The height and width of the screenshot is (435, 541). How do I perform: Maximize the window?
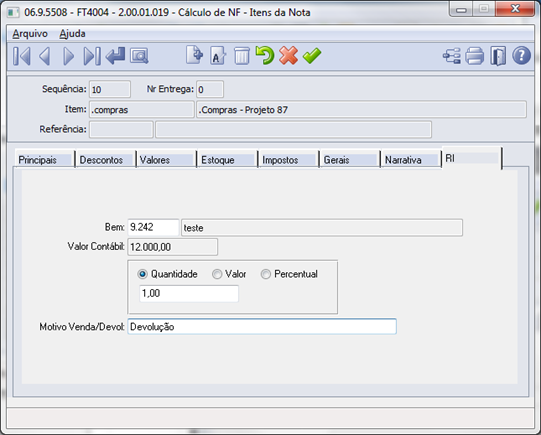[484, 9]
